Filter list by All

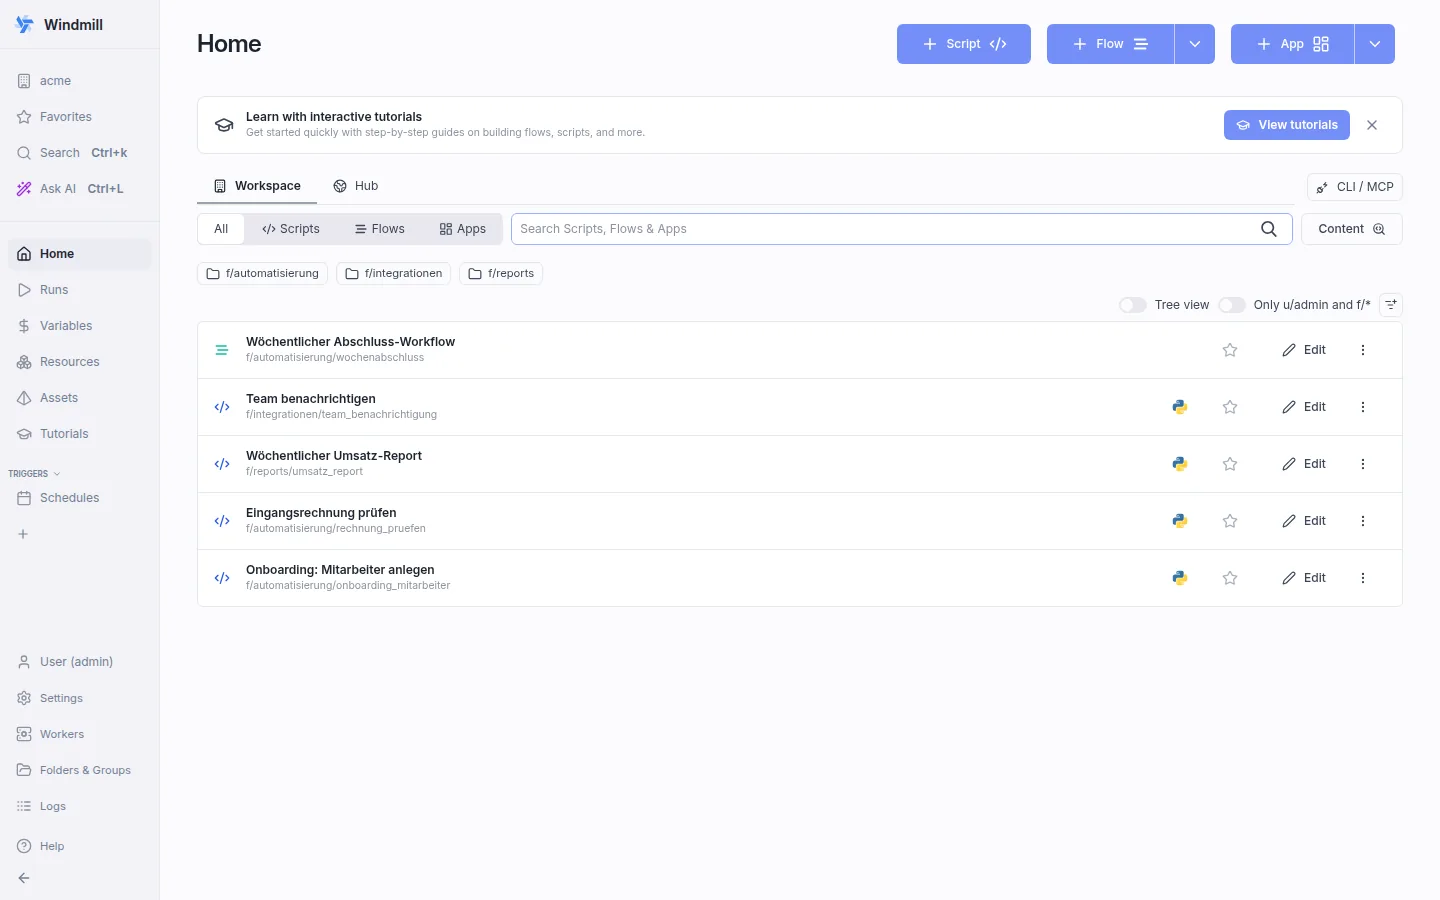(x=221, y=229)
